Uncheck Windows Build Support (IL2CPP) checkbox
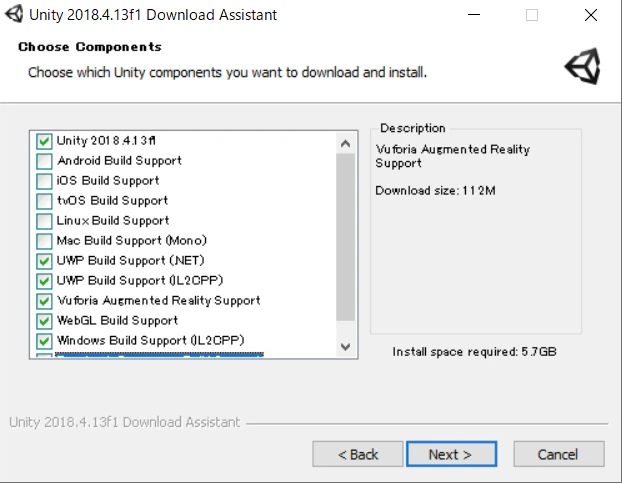This screenshot has height=483, width=622. point(44,341)
